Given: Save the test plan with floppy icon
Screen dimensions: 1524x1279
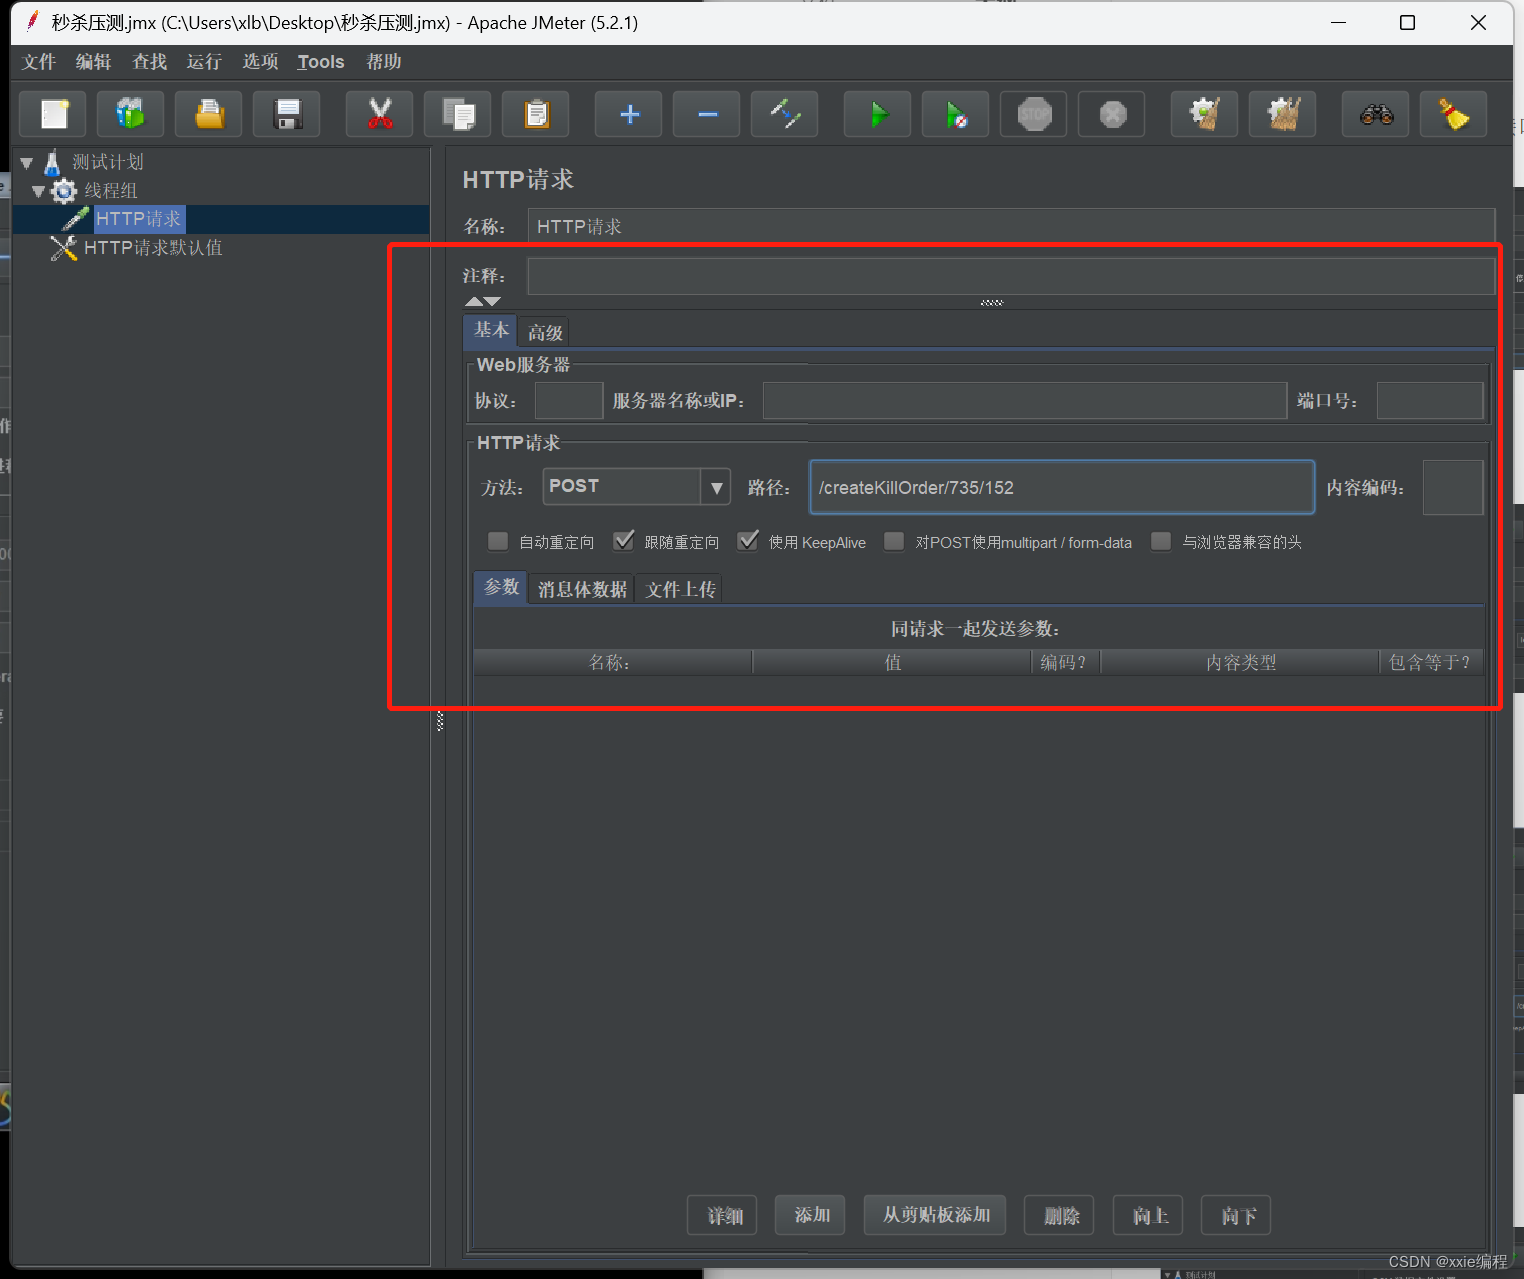Looking at the screenshot, I should (x=287, y=114).
